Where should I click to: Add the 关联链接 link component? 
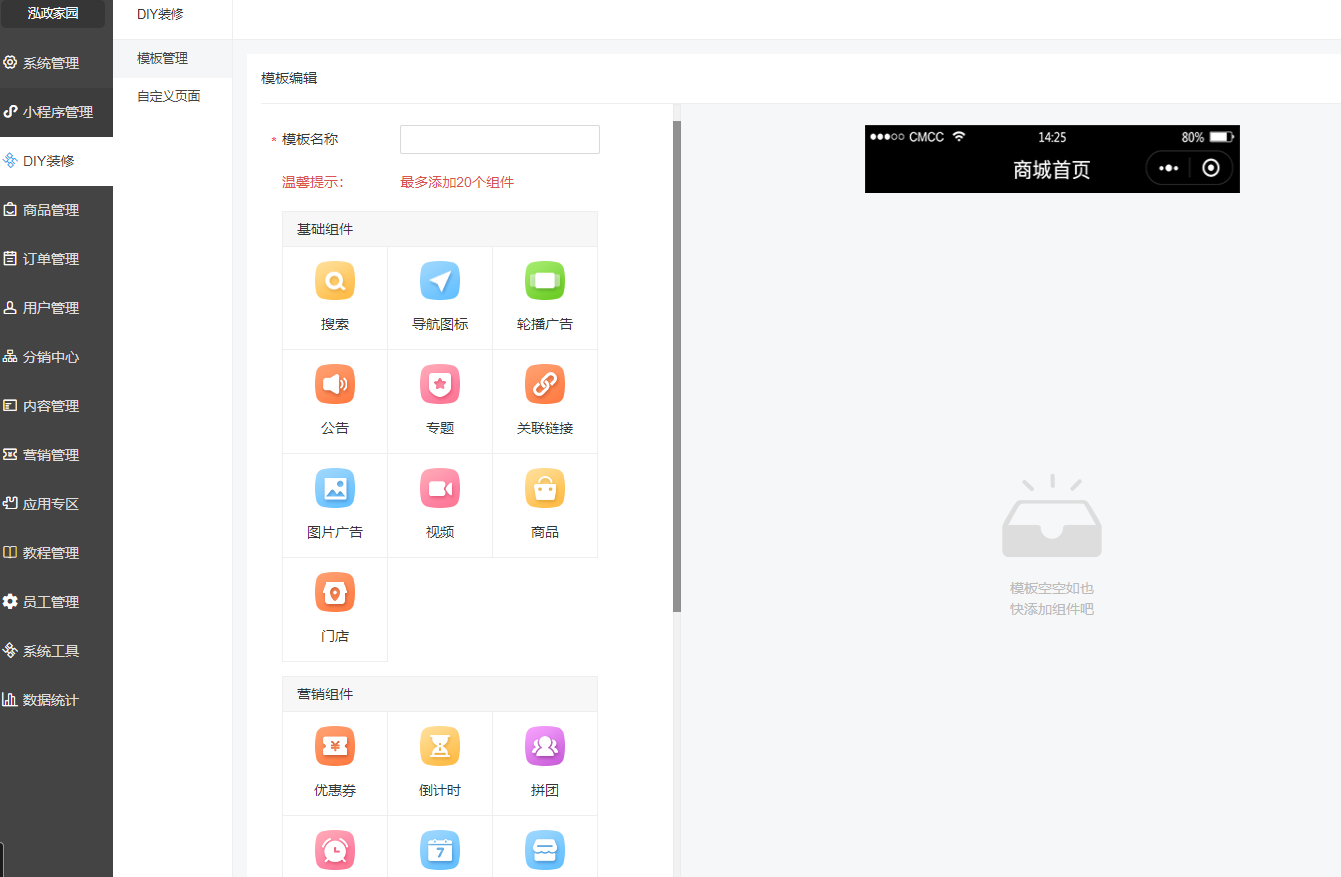[x=545, y=400]
